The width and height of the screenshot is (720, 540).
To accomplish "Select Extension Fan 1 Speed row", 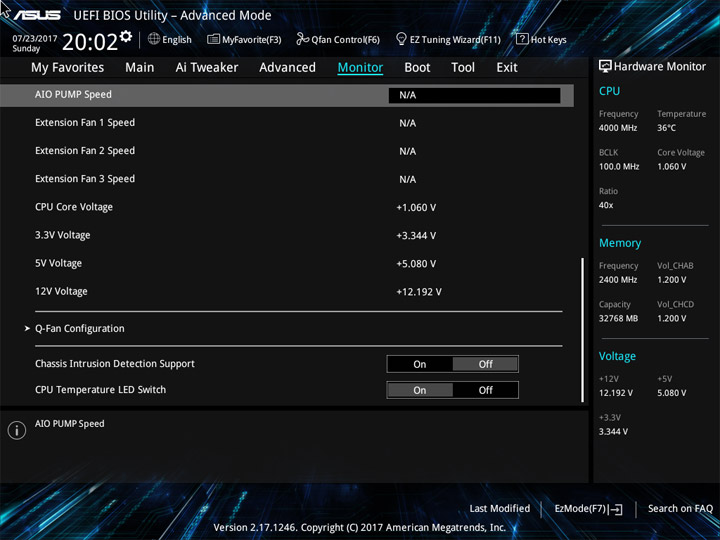I will [x=85, y=123].
